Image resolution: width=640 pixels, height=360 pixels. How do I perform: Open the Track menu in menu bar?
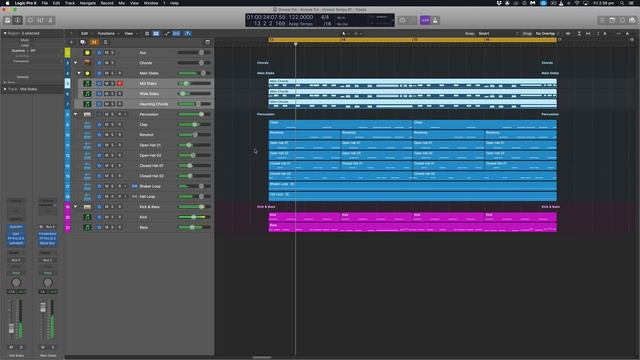[x=70, y=3]
